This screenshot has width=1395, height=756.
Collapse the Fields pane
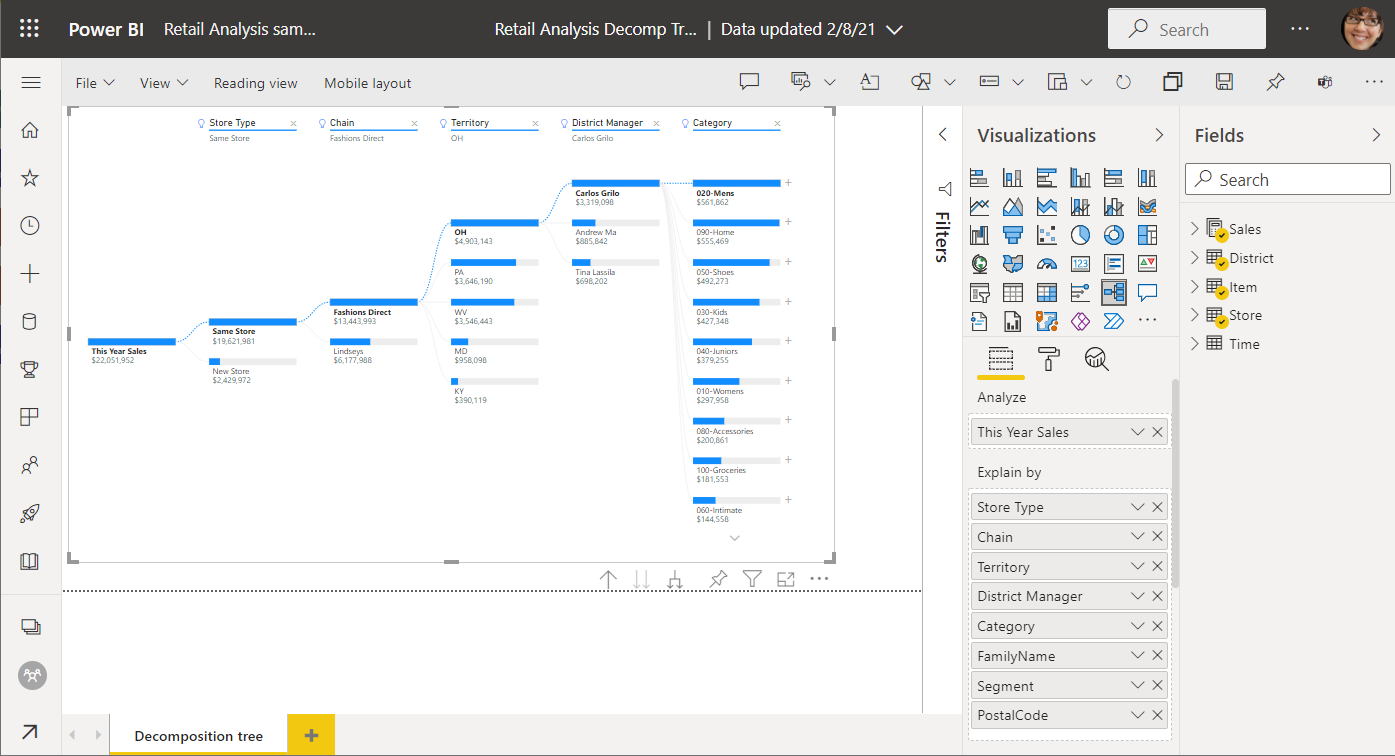[1376, 135]
